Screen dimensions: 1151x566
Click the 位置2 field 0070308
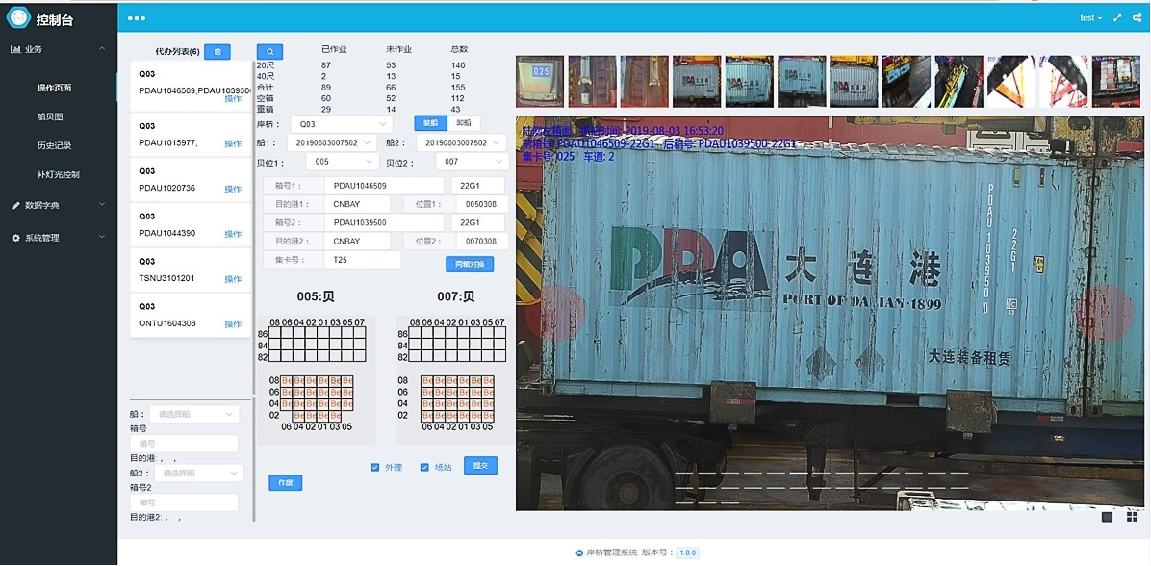pyautogui.click(x=480, y=241)
